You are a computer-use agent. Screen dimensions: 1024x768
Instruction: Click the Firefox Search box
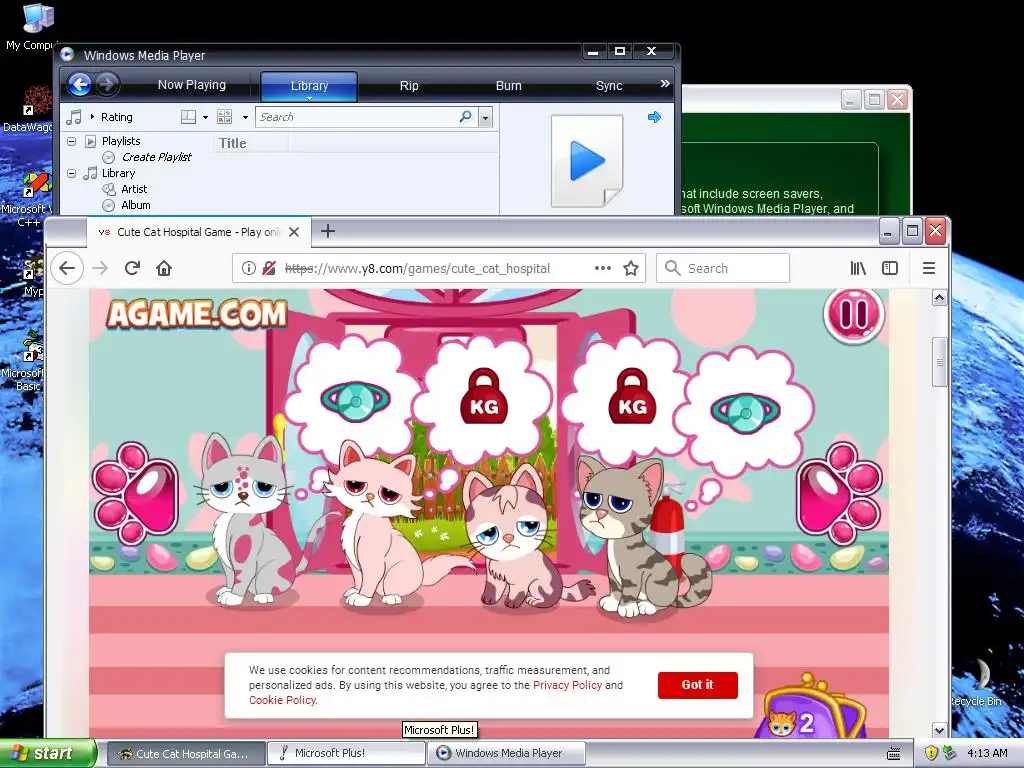tap(722, 268)
